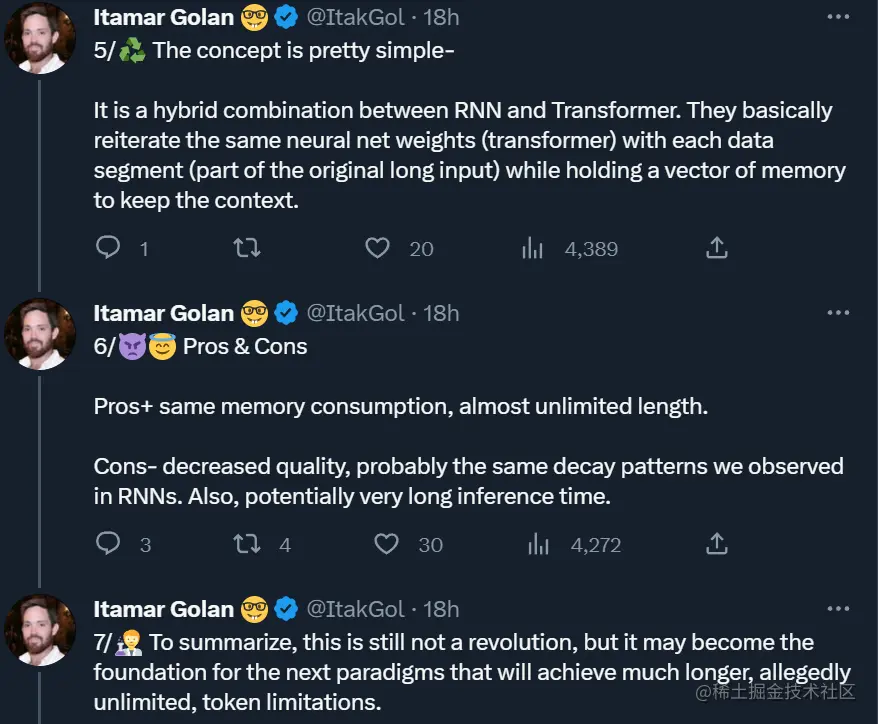Open more options on the 7/ tweet
878x724 pixels.
(838, 609)
